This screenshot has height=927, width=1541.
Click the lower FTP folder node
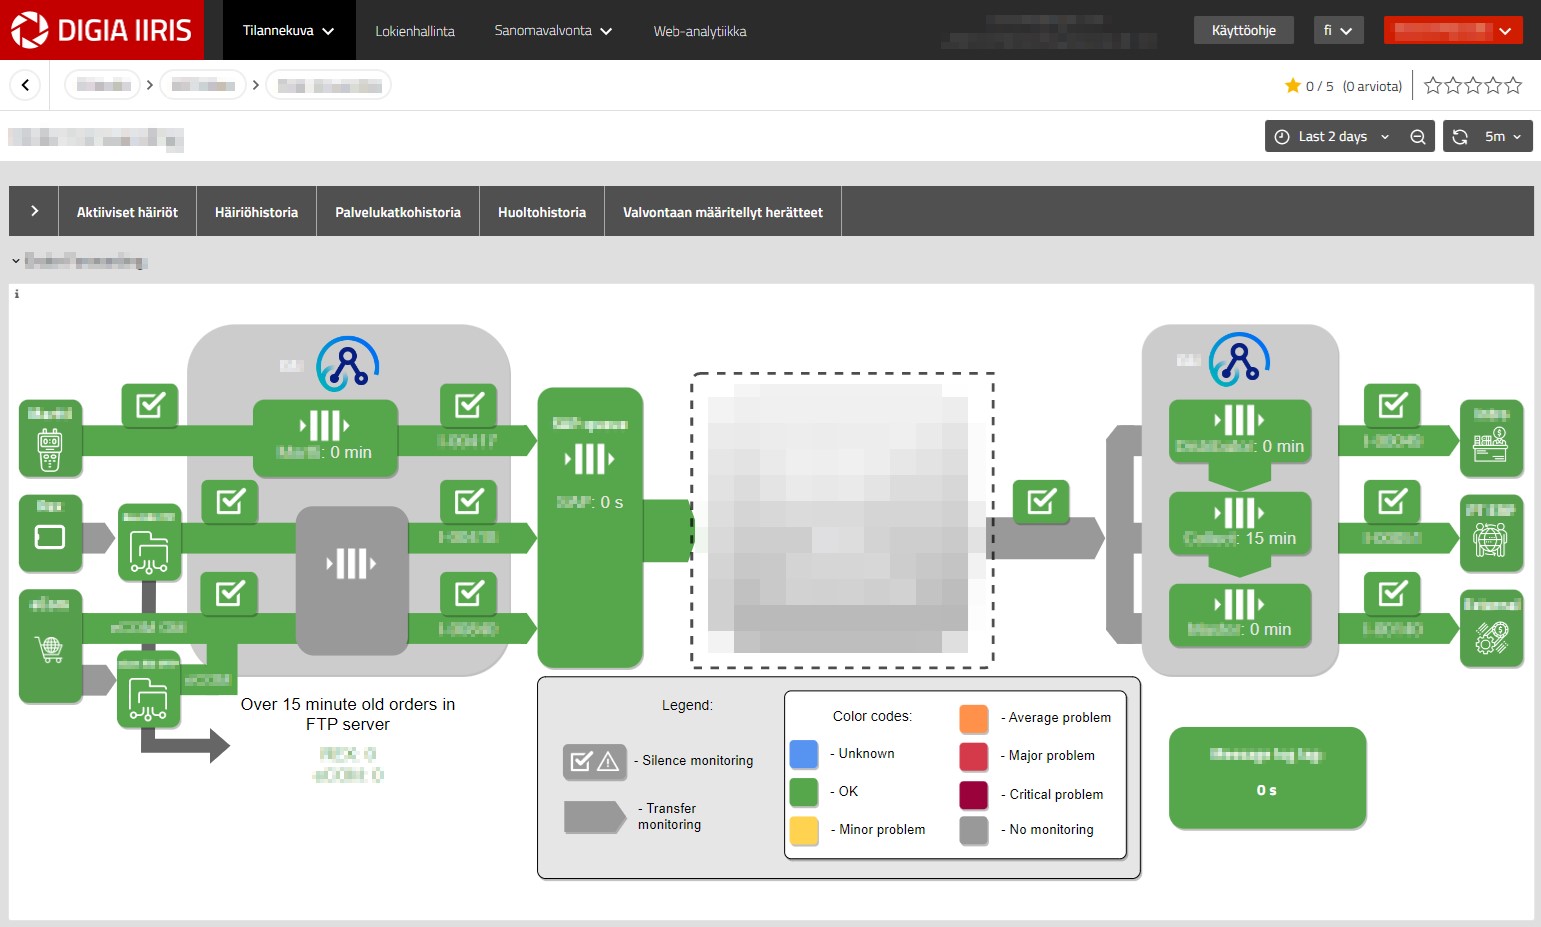(148, 689)
